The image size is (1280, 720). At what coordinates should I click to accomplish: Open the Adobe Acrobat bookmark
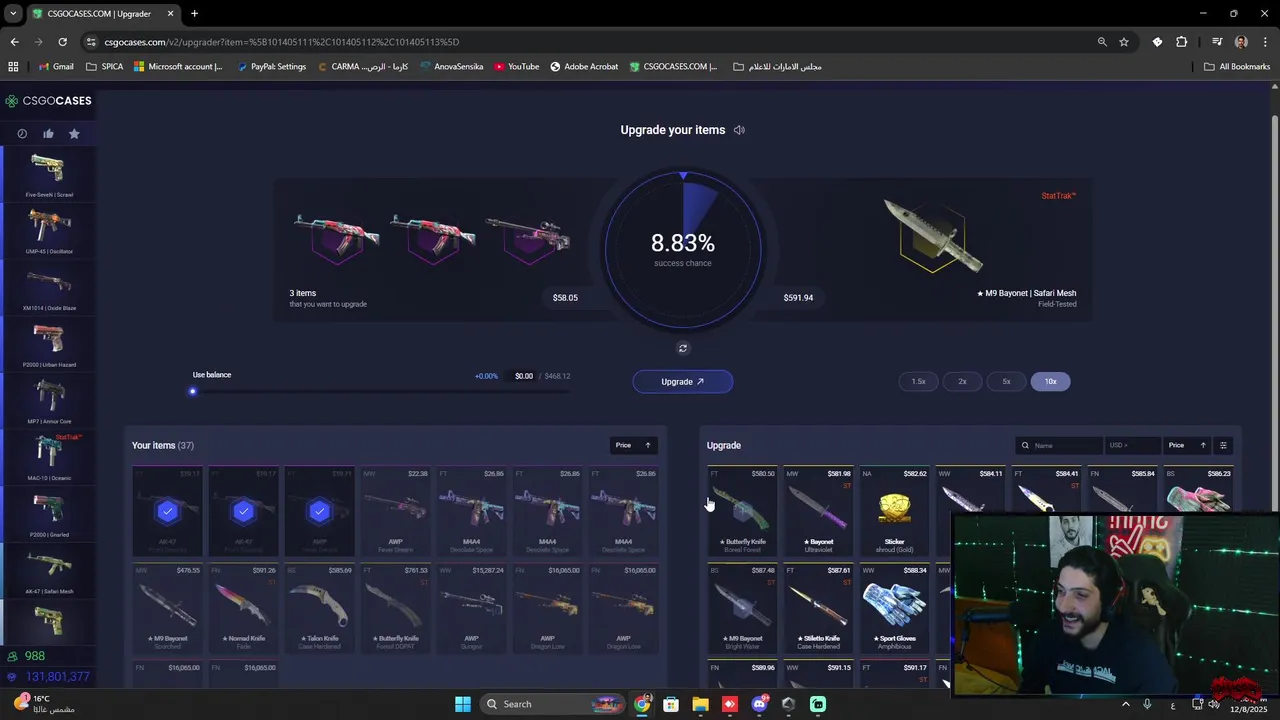tap(584, 67)
